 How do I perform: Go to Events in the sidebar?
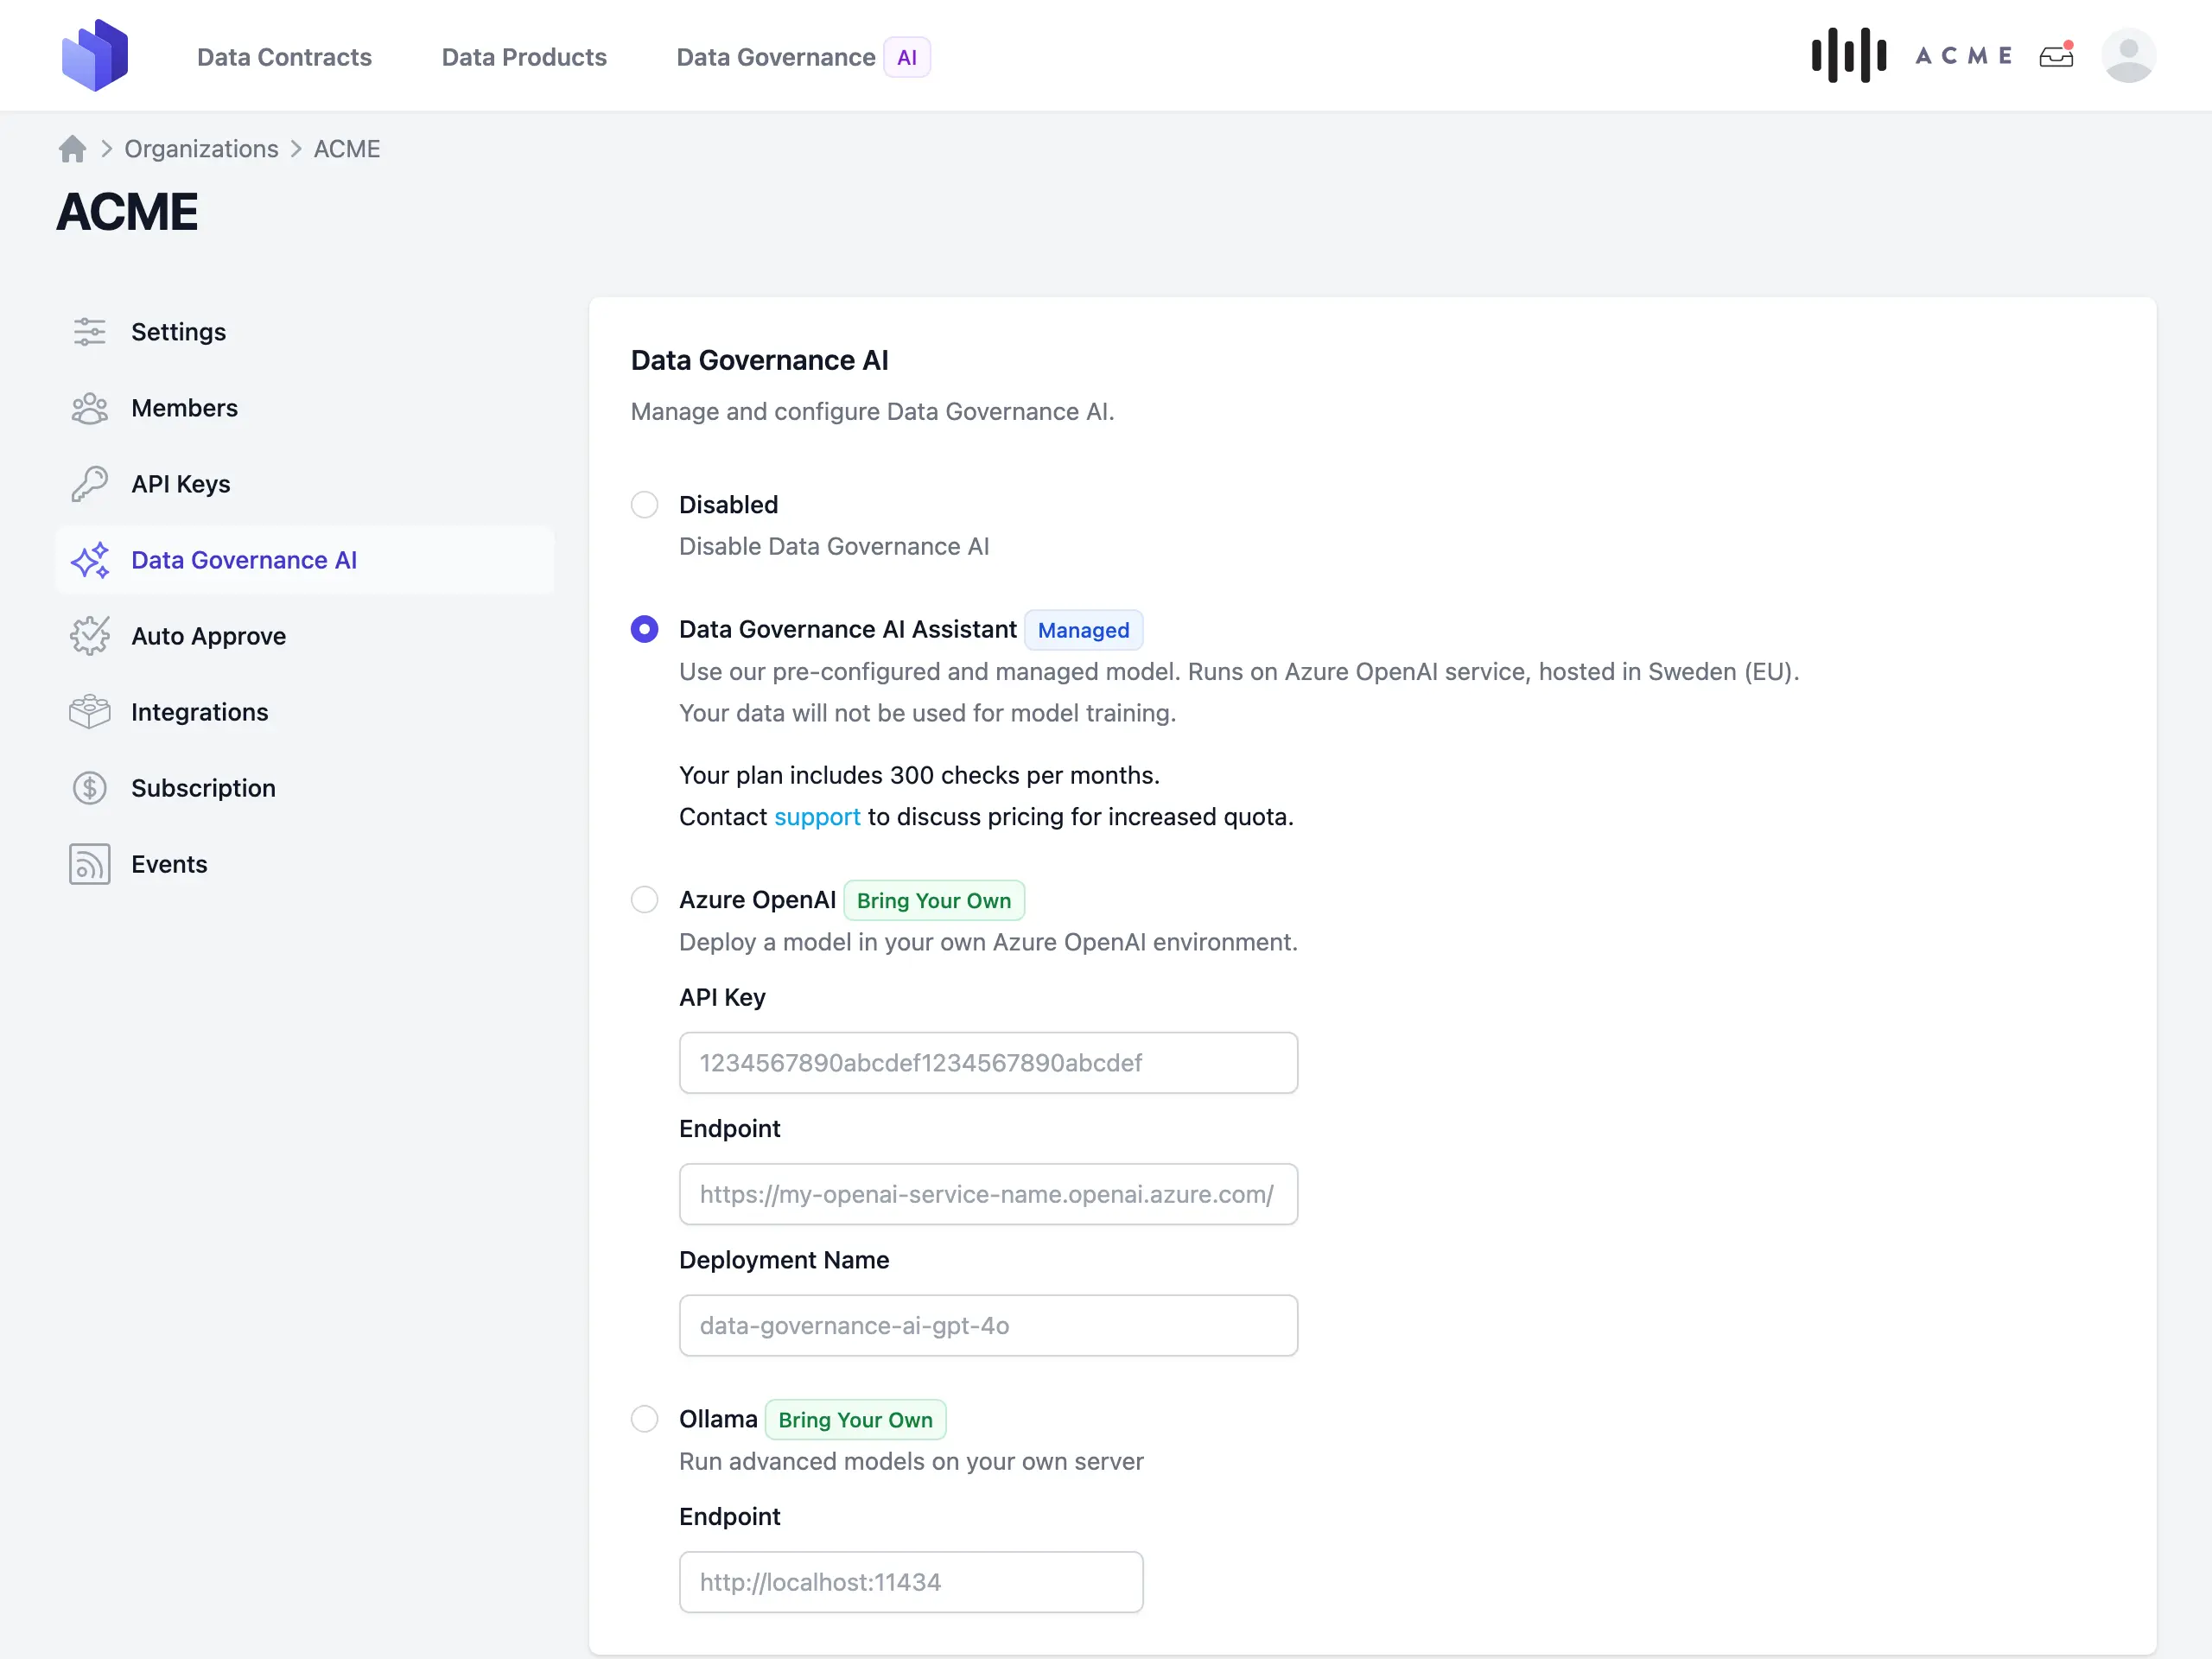coord(305,864)
